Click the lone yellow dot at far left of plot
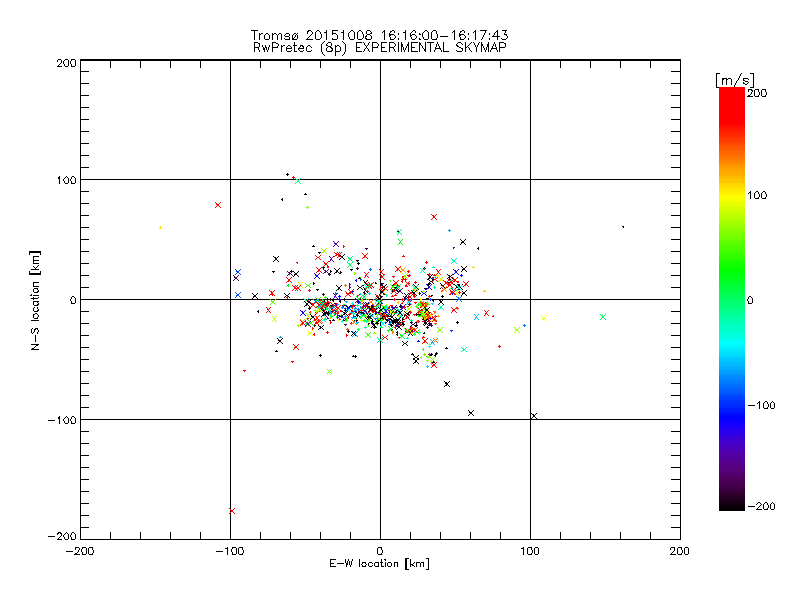Image resolution: width=800 pixels, height=600 pixels. pos(161,228)
